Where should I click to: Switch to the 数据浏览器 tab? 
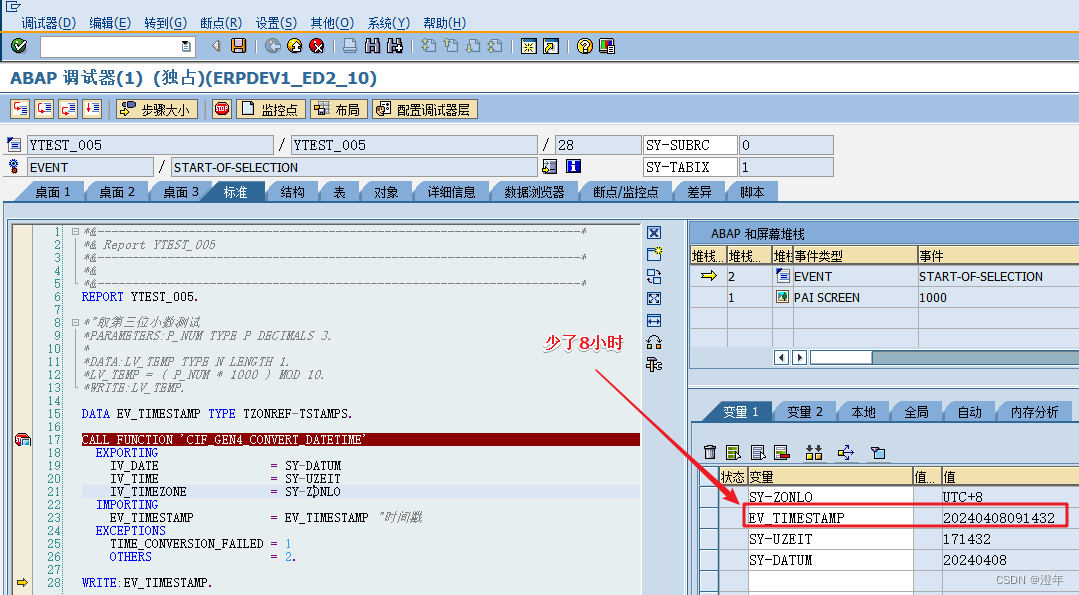pyautogui.click(x=534, y=192)
